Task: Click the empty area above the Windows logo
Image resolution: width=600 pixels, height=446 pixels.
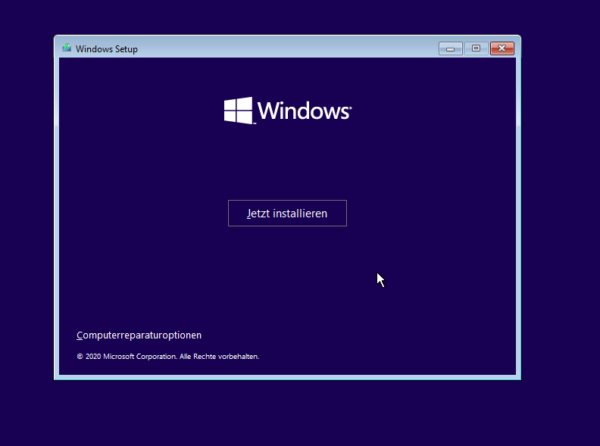Action: point(287,75)
